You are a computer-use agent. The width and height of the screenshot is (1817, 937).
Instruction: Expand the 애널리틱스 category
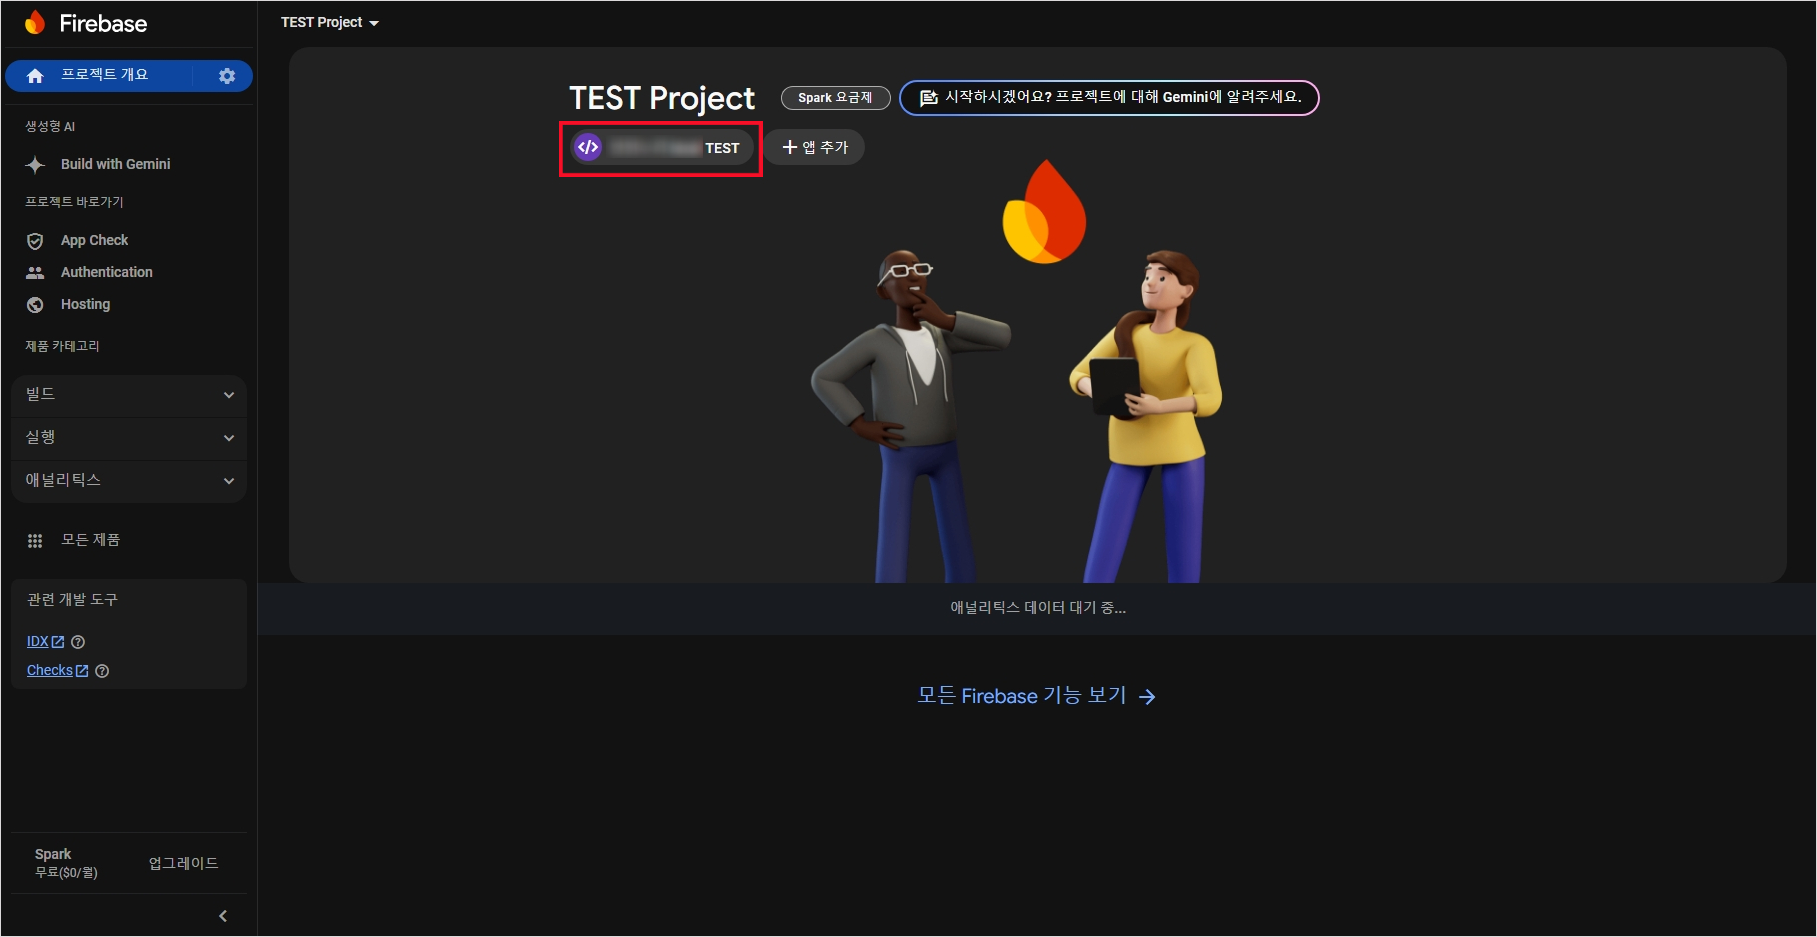point(129,481)
